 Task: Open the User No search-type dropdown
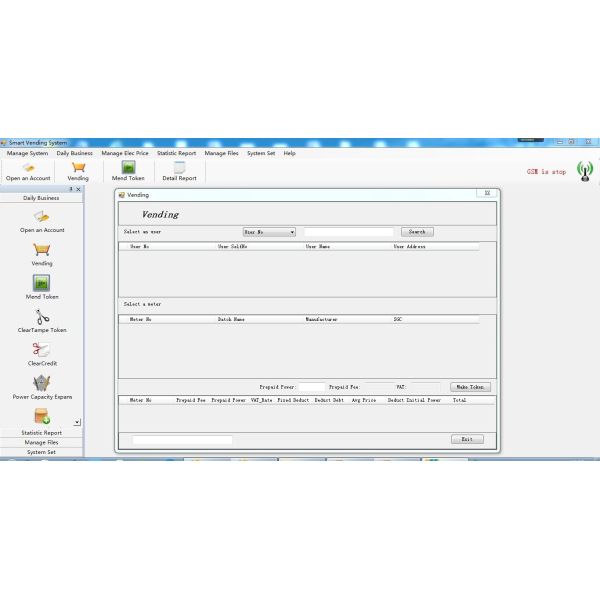269,232
